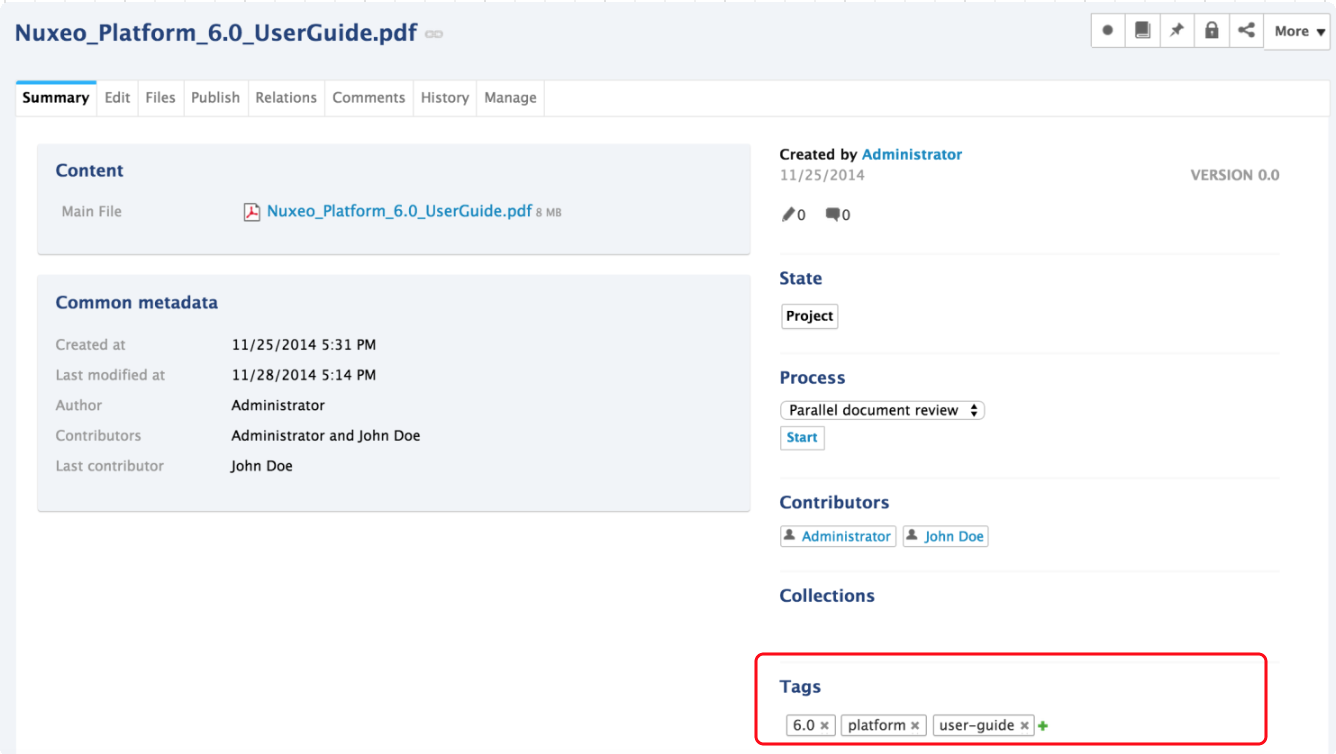Viewport: 1336px width, 754px height.
Task: Click the user icon beside Administrator contributor
Action: click(x=790, y=536)
